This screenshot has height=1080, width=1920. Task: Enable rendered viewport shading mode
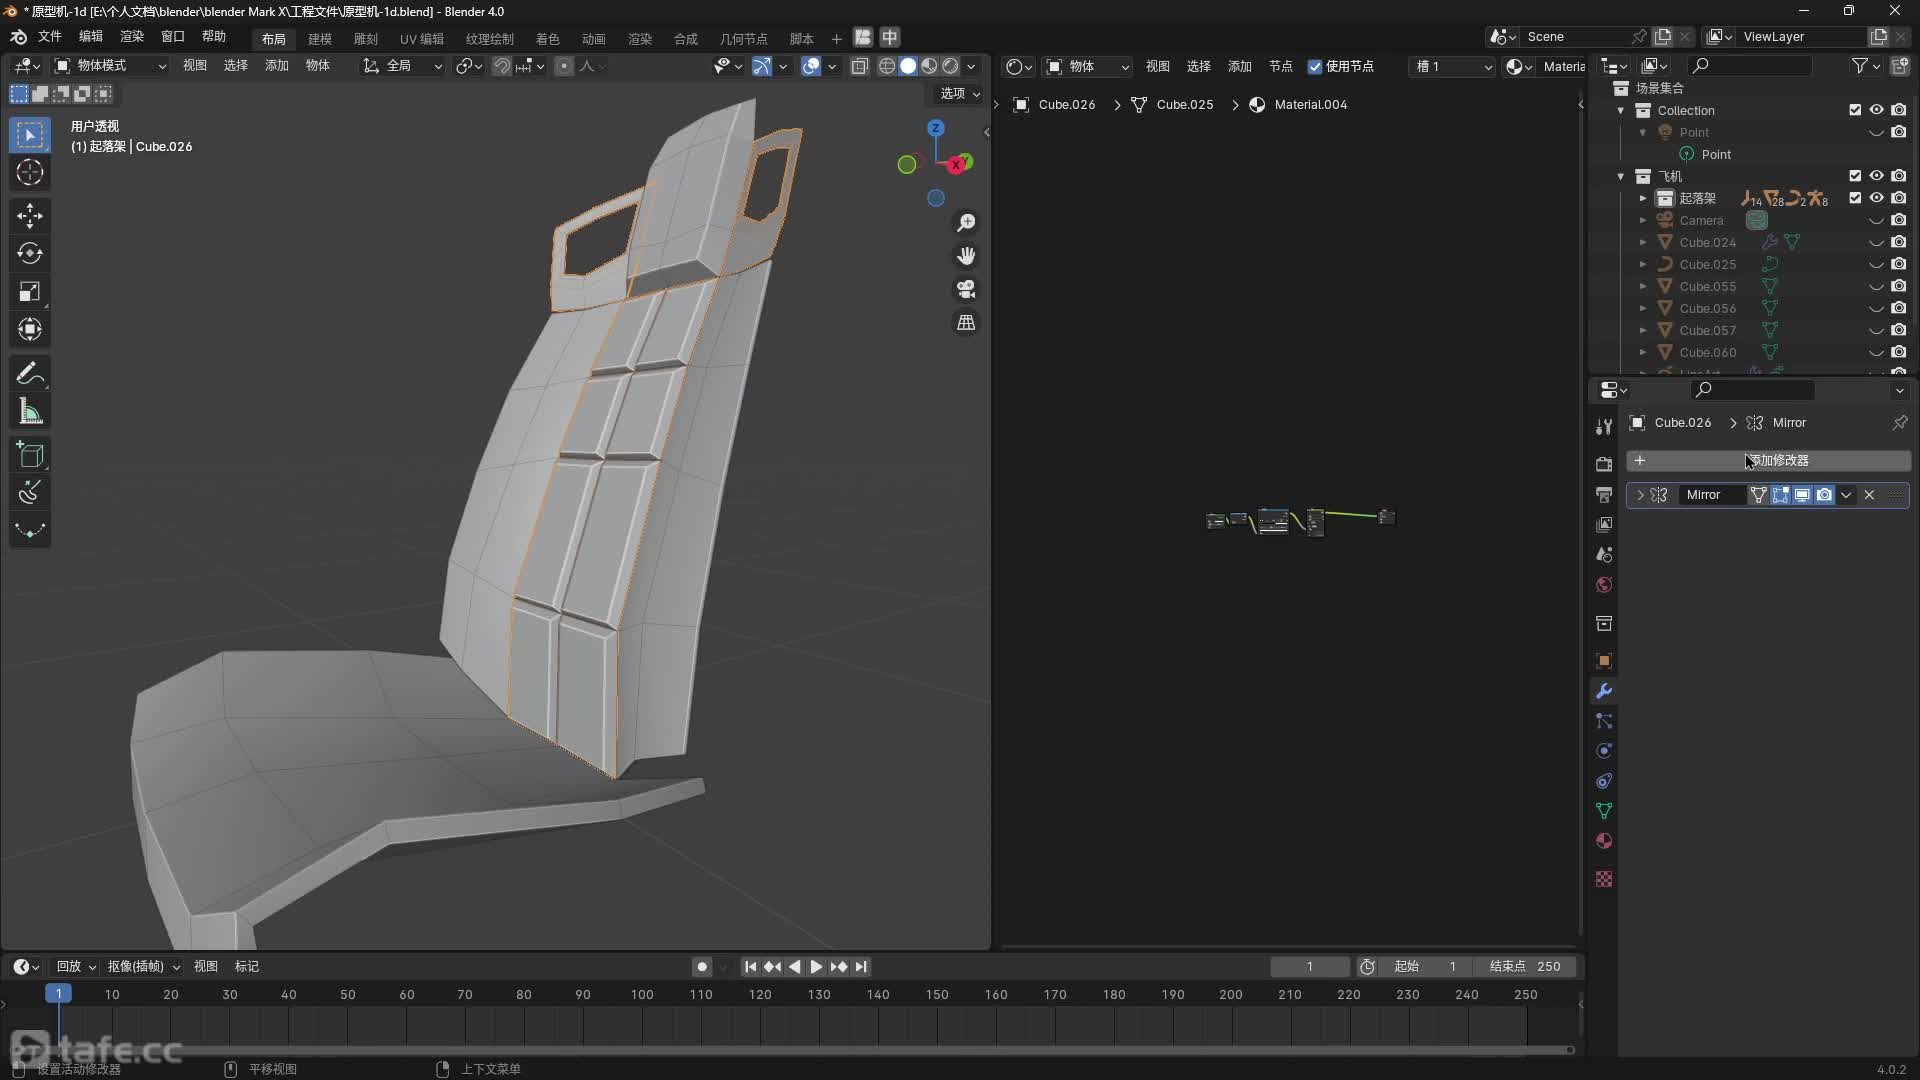click(951, 66)
